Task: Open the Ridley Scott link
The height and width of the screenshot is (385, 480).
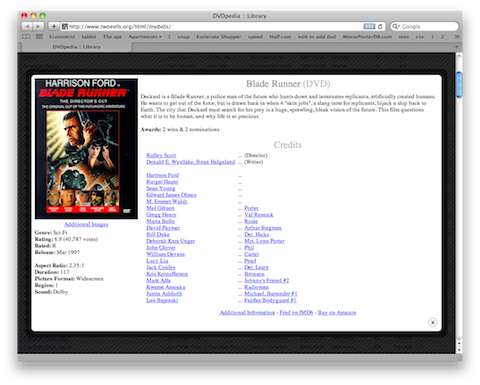Action: coord(161,155)
